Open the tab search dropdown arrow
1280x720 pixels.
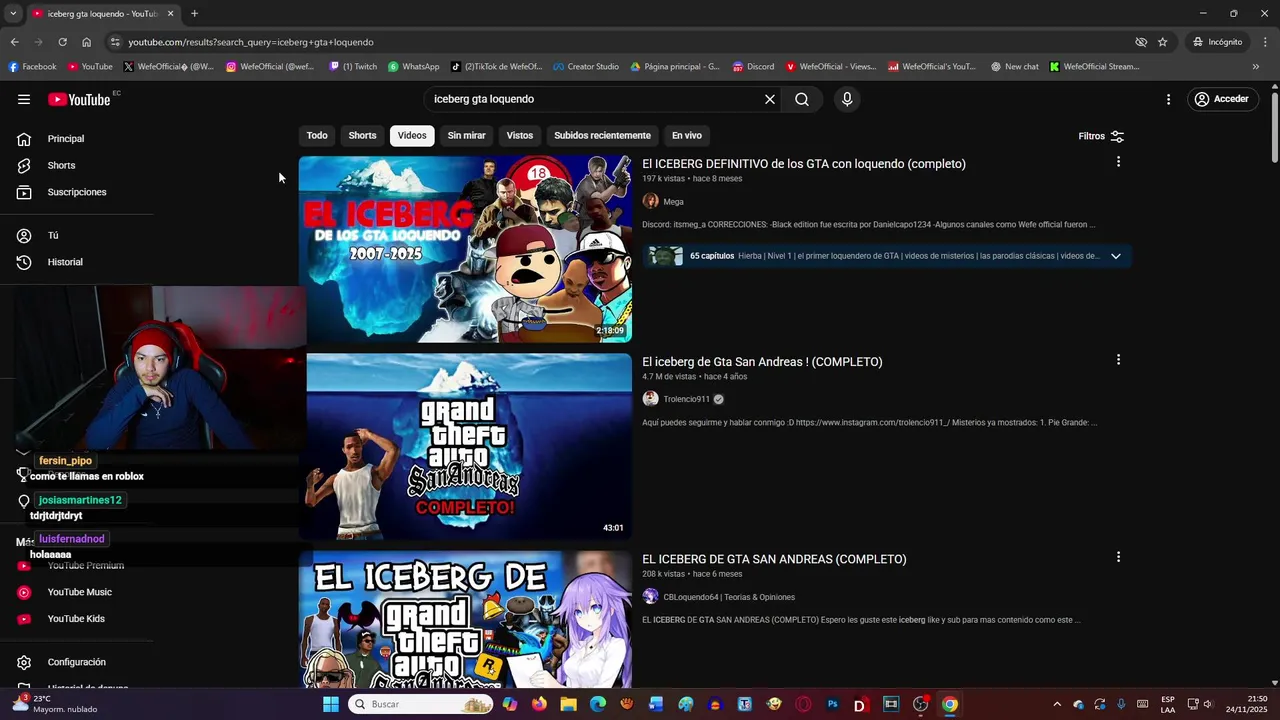[x=13, y=13]
